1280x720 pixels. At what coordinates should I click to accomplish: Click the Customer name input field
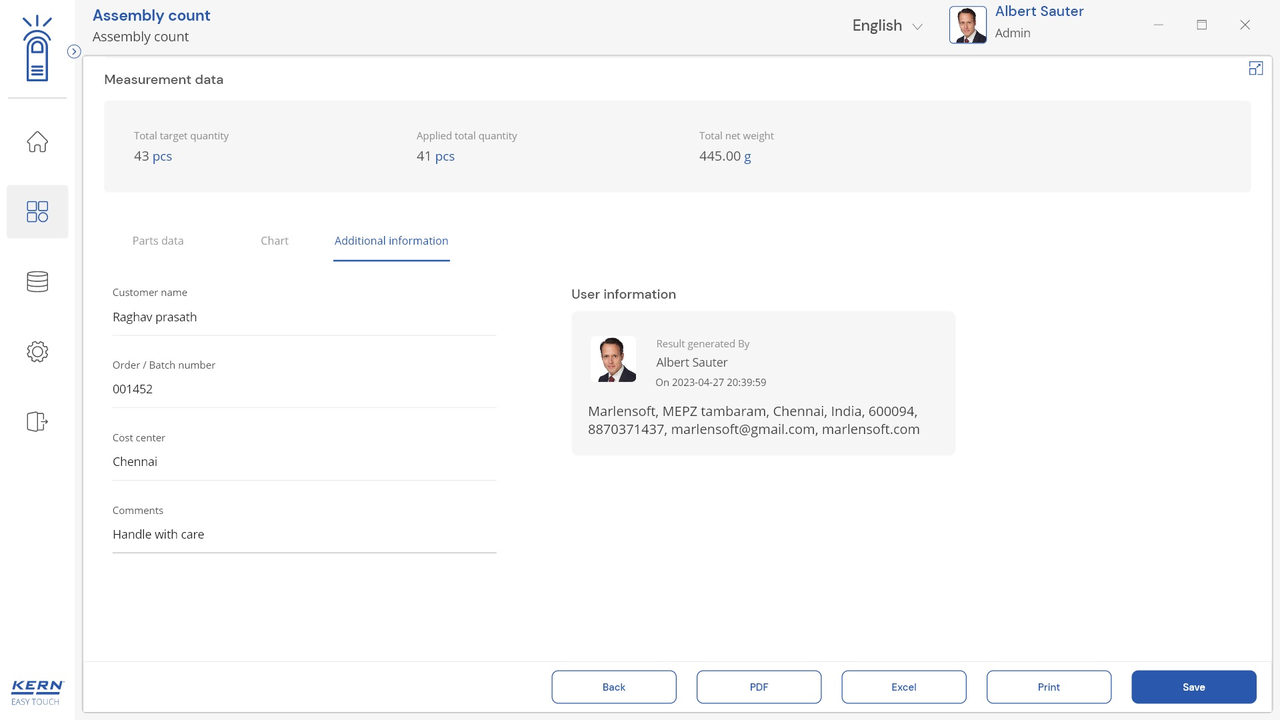click(x=304, y=317)
